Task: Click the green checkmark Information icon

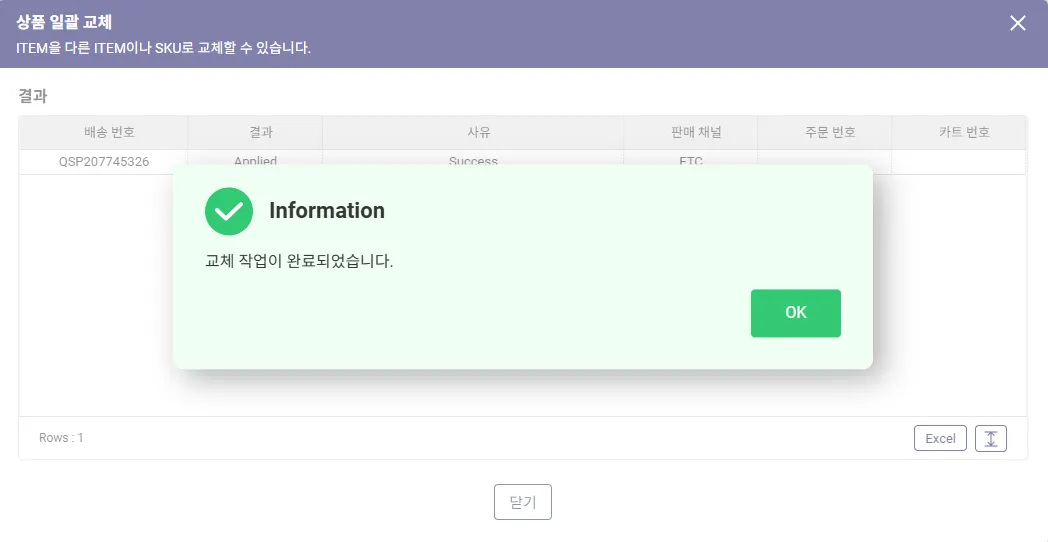Action: click(x=229, y=211)
